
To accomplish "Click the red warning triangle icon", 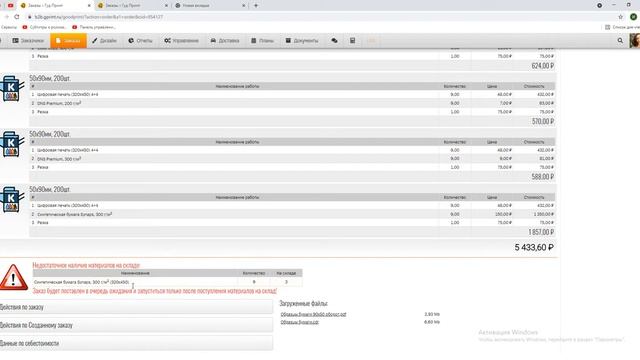I will point(13,278).
